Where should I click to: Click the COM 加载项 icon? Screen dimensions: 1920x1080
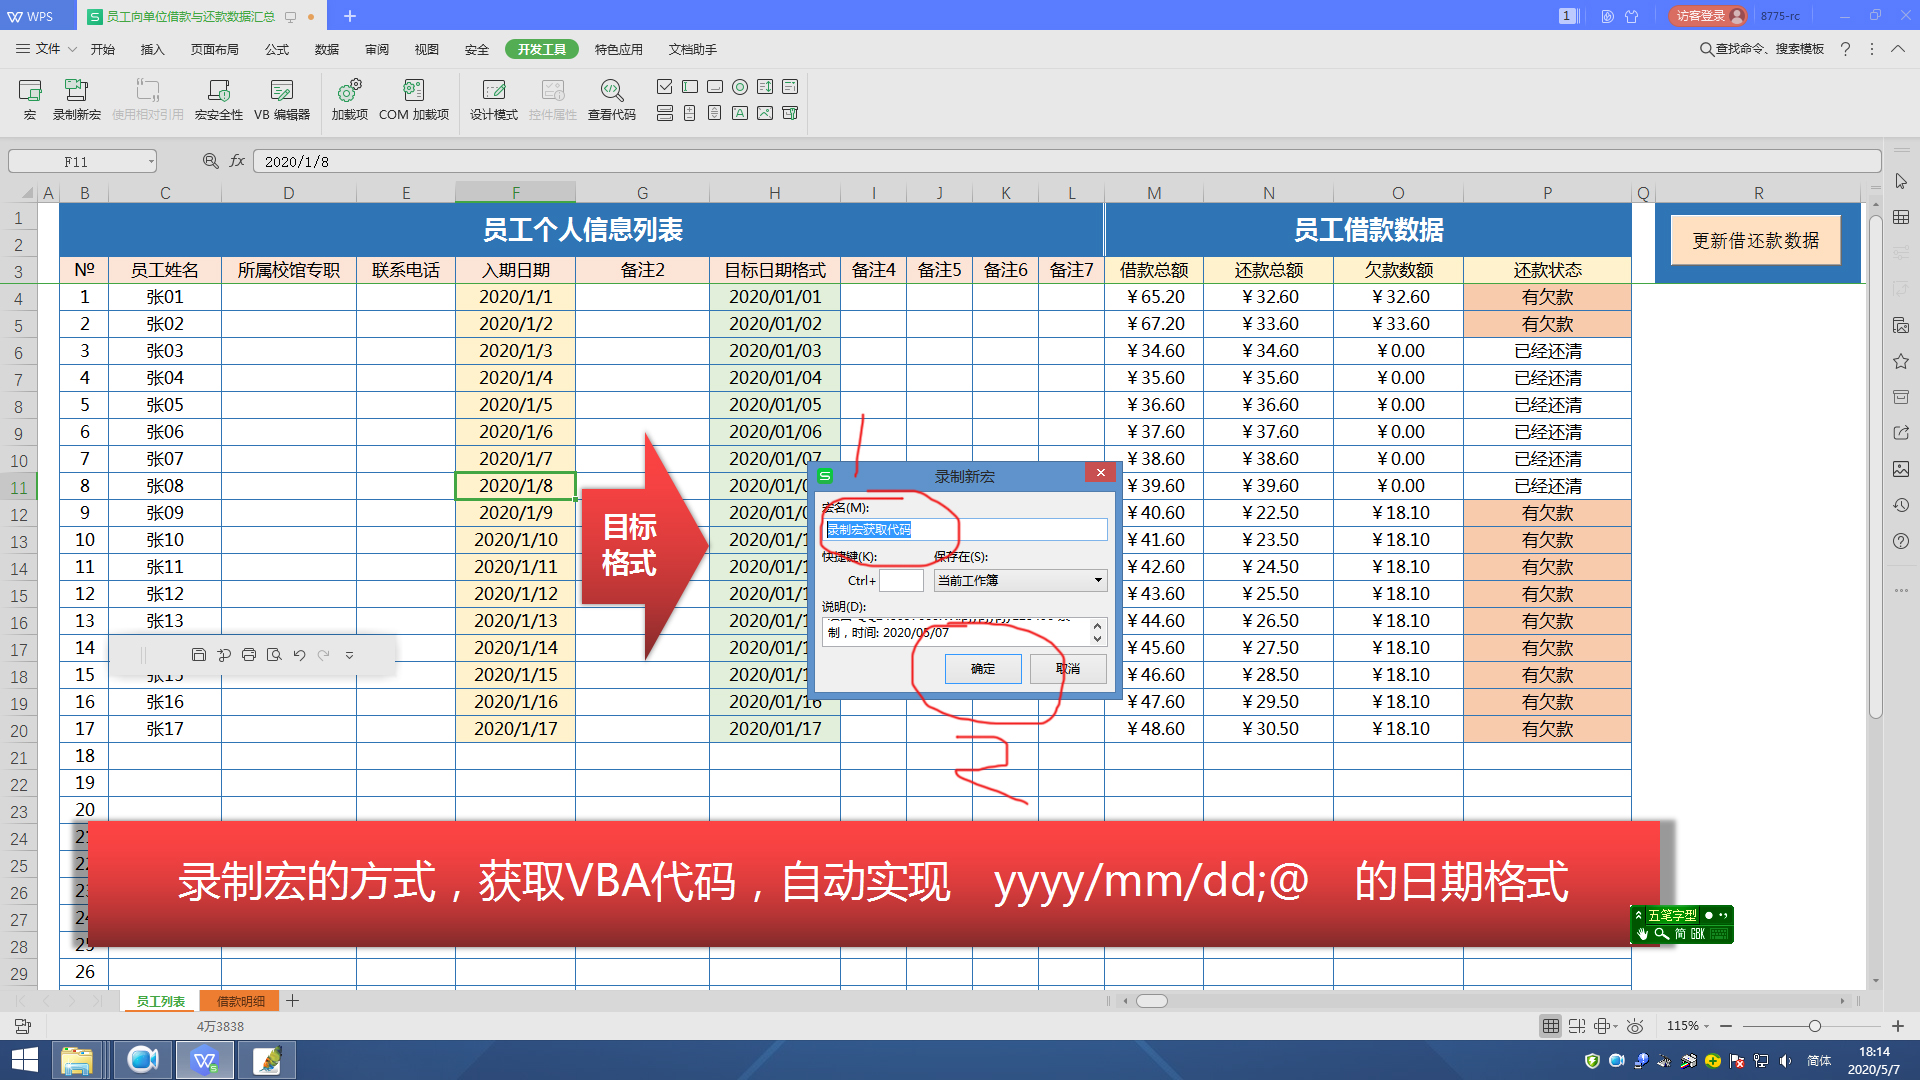[413, 99]
